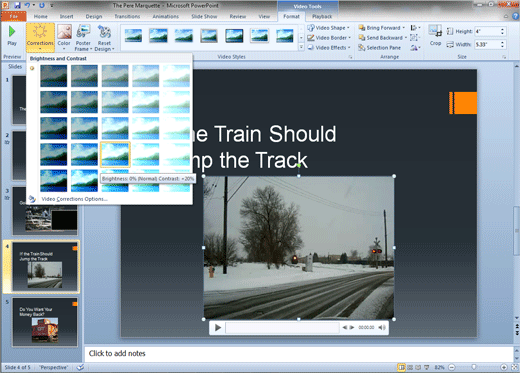Select the Crop tool

point(435,35)
